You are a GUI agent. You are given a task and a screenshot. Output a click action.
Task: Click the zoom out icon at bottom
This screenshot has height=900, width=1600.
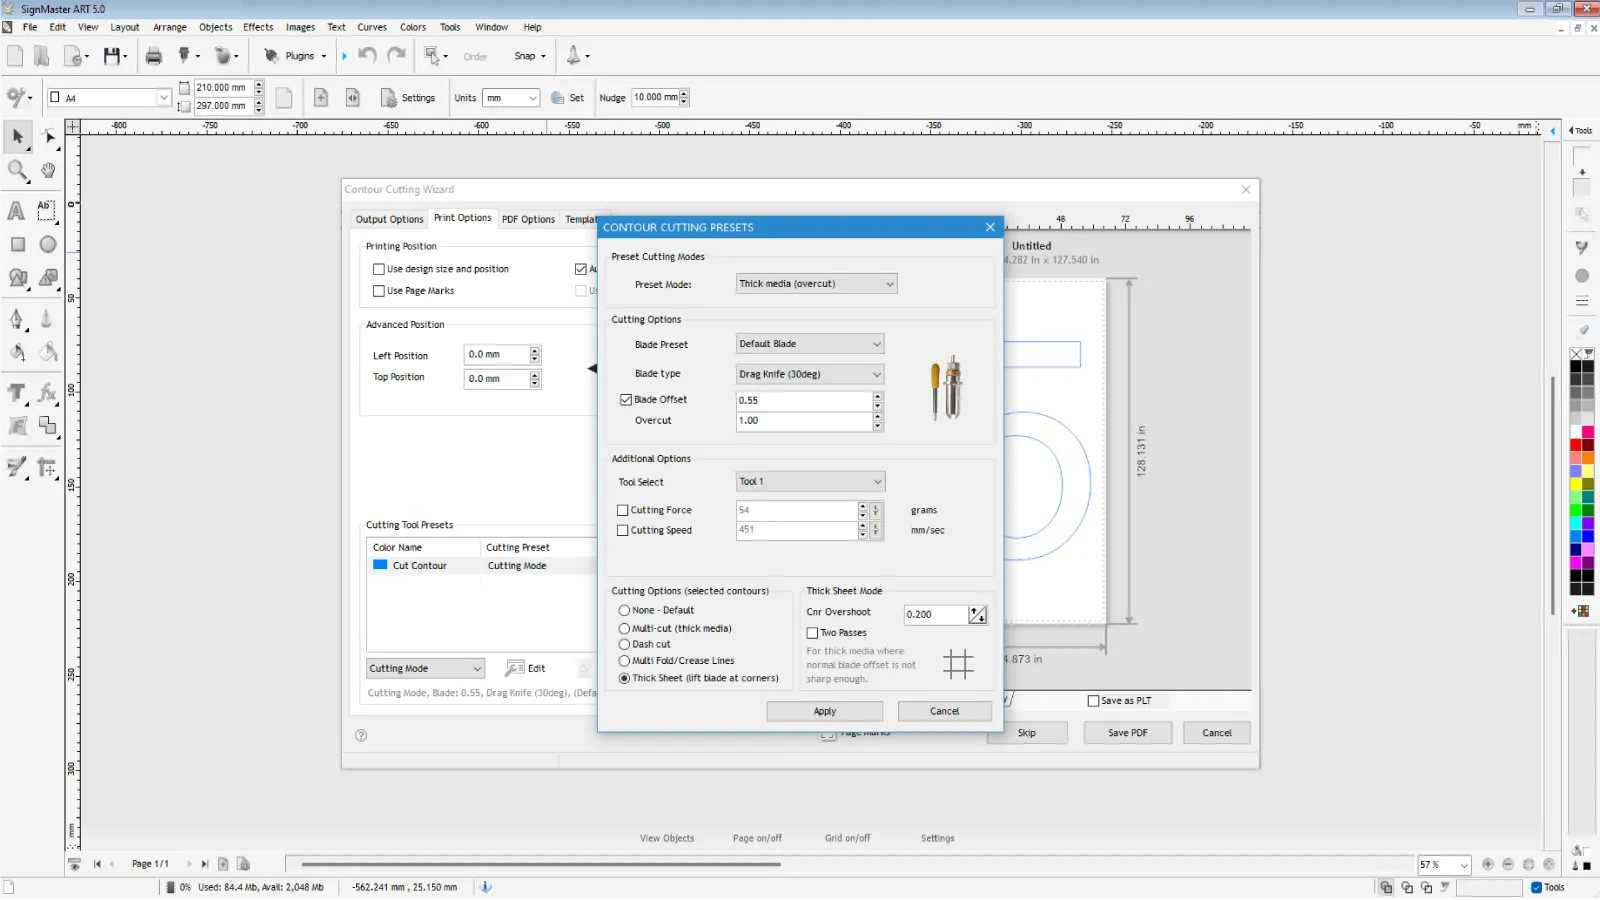(1508, 864)
